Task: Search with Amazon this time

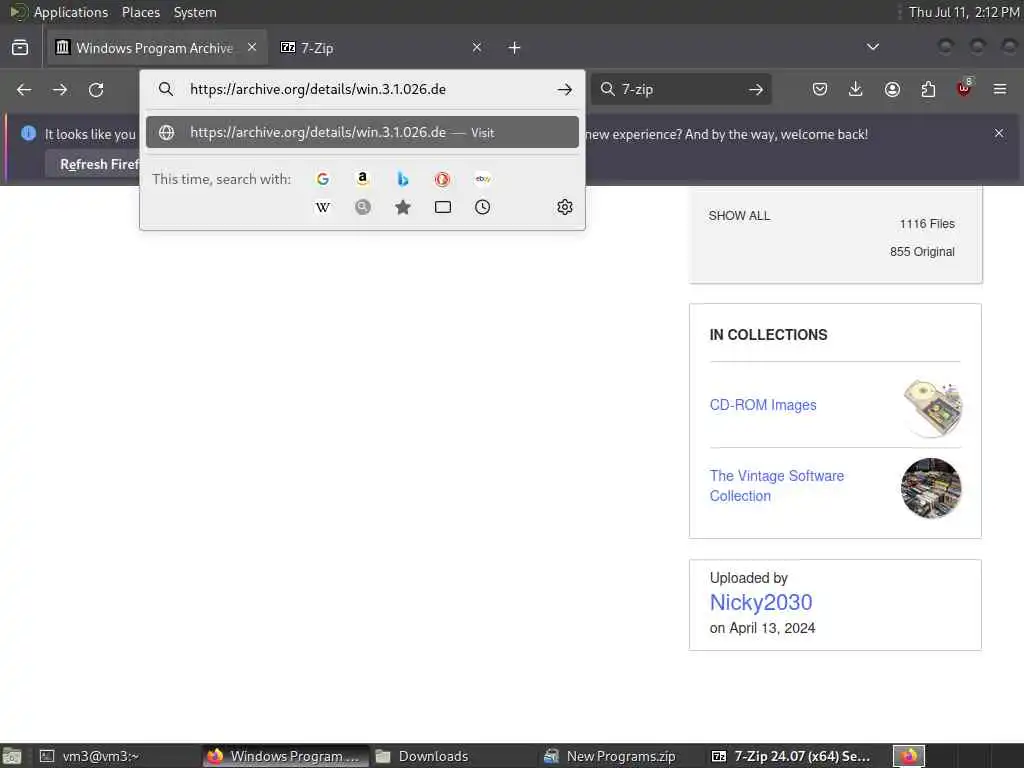Action: coord(362,179)
